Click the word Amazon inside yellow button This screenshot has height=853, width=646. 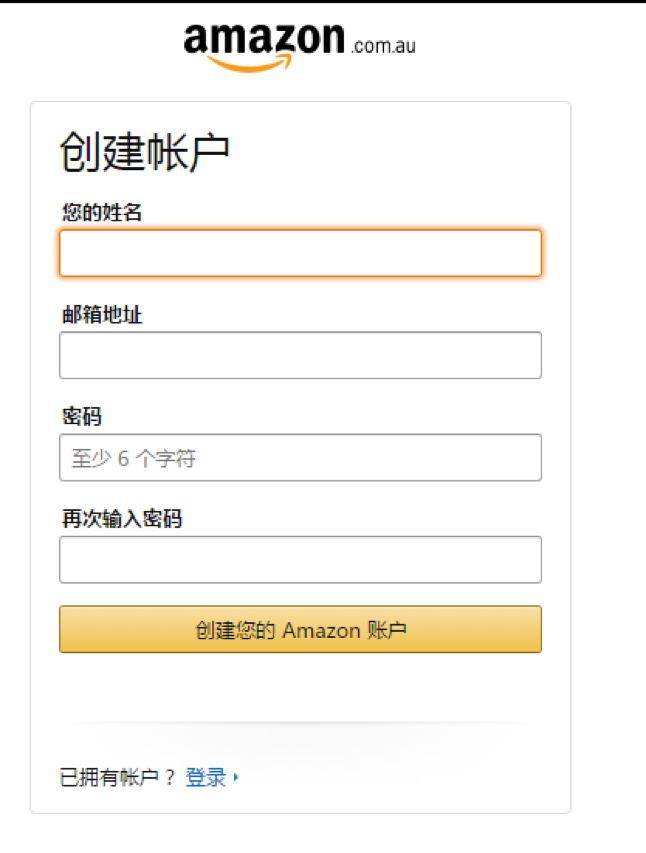point(322,631)
